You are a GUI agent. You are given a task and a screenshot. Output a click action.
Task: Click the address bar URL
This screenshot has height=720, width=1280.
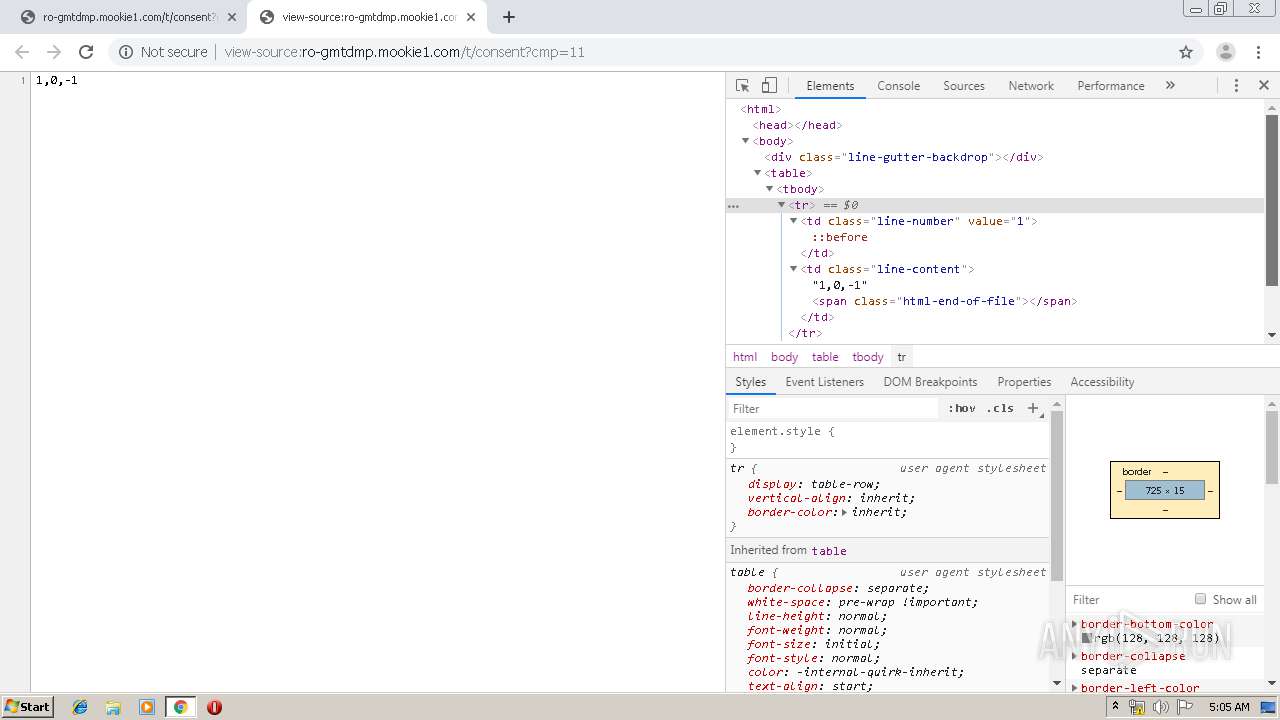[x=404, y=52]
